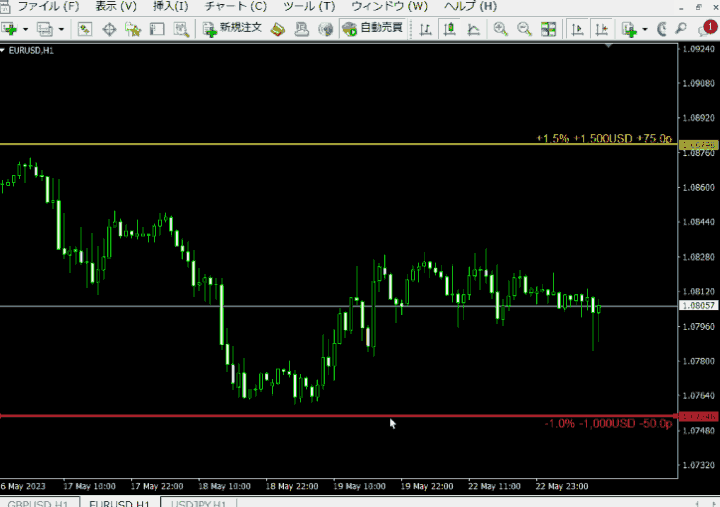Switch to the GBPUSD,H1 chart tab
Image resolution: width=720 pixels, height=507 pixels.
[x=39, y=503]
